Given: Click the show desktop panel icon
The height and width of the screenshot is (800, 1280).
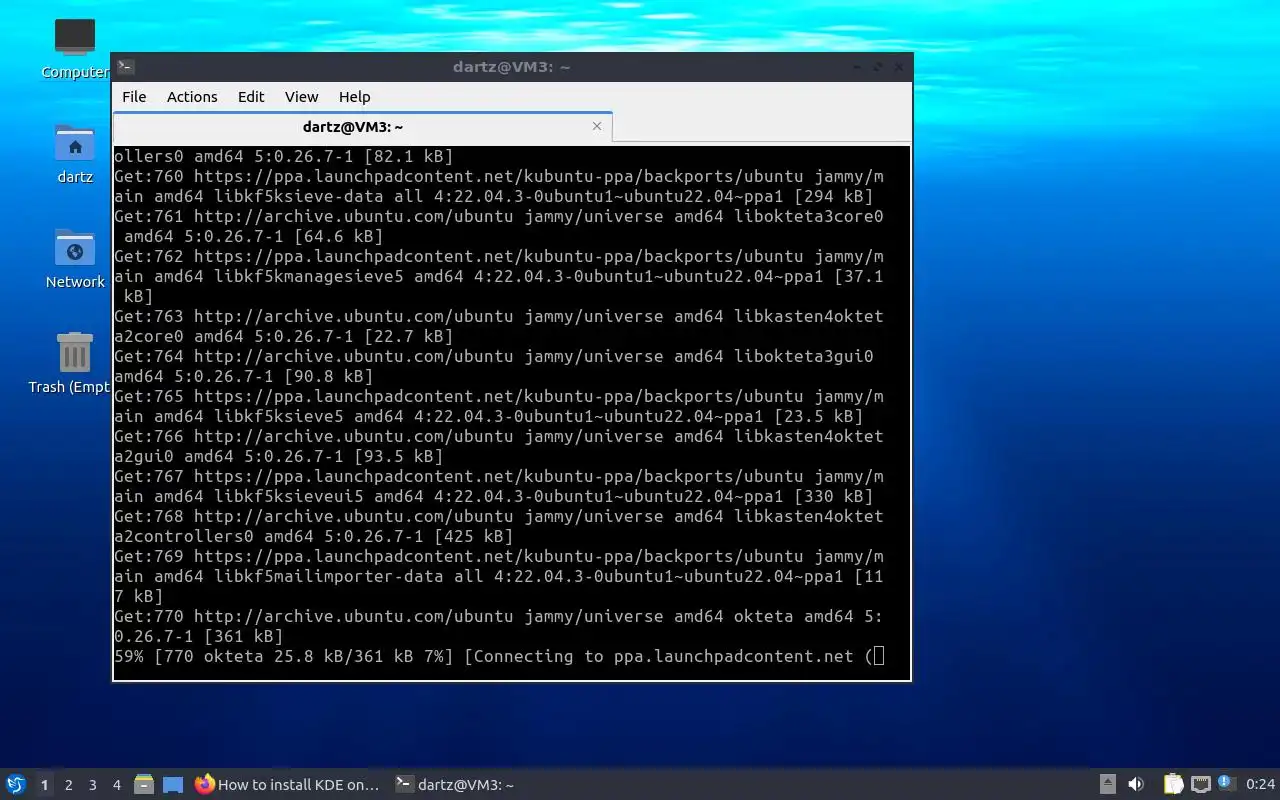Looking at the screenshot, I should click(173, 785).
